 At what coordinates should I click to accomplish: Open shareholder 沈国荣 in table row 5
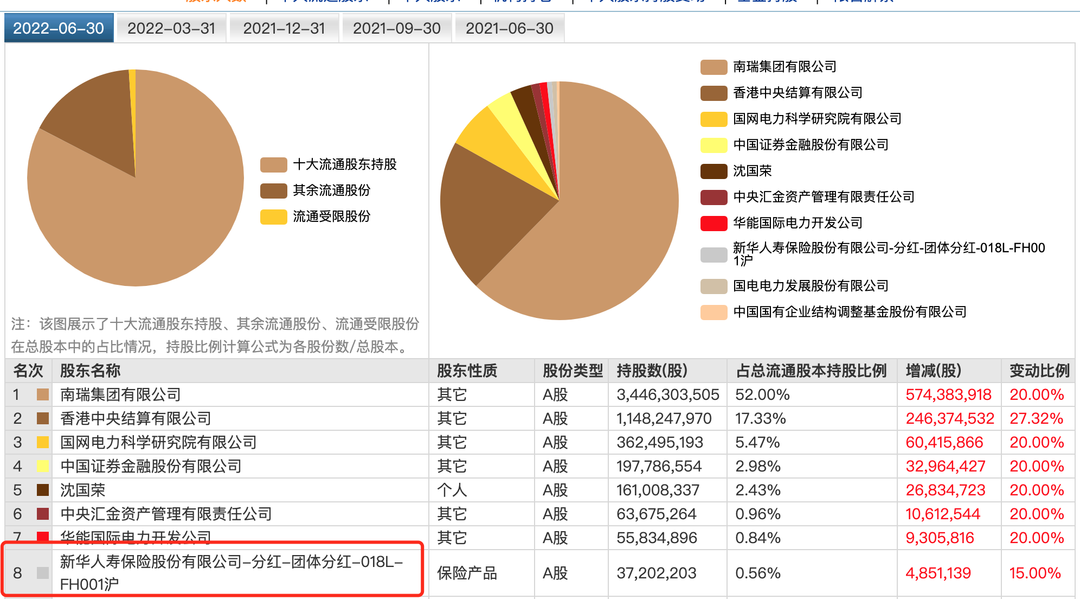[x=83, y=491]
